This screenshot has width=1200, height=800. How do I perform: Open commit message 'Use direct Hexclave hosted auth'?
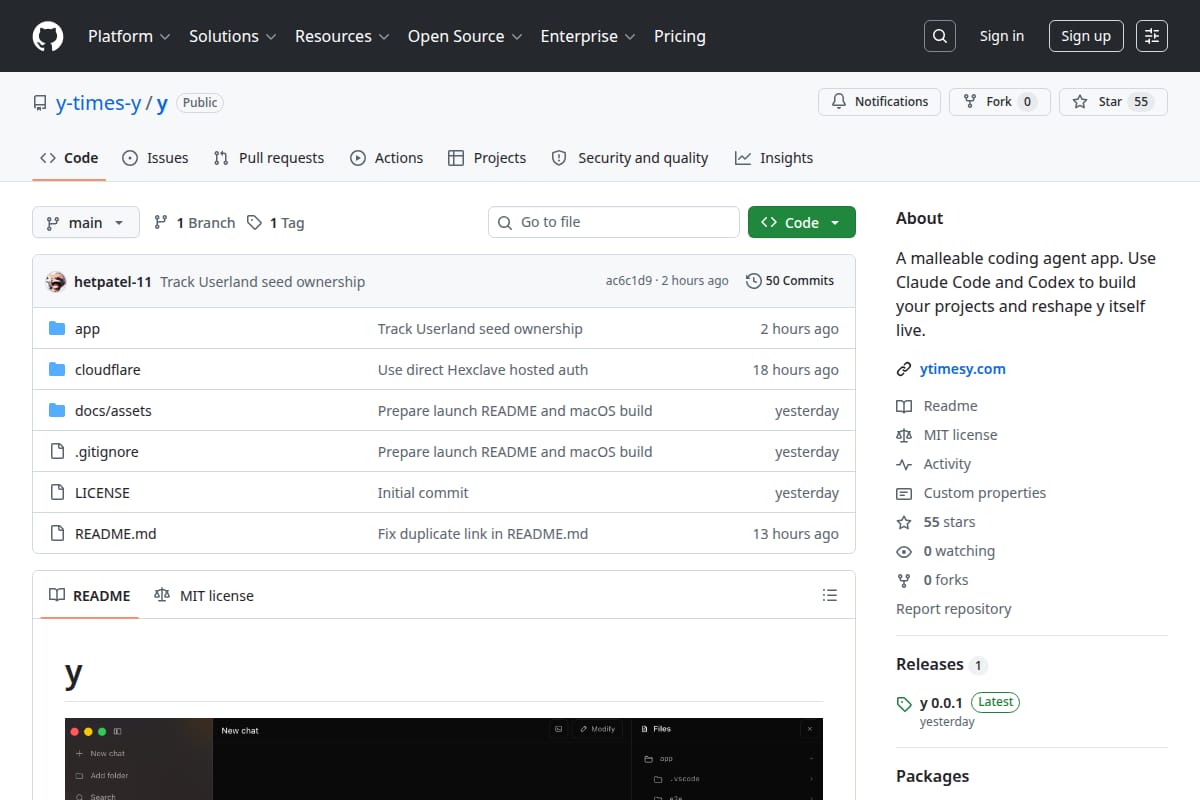[483, 370]
